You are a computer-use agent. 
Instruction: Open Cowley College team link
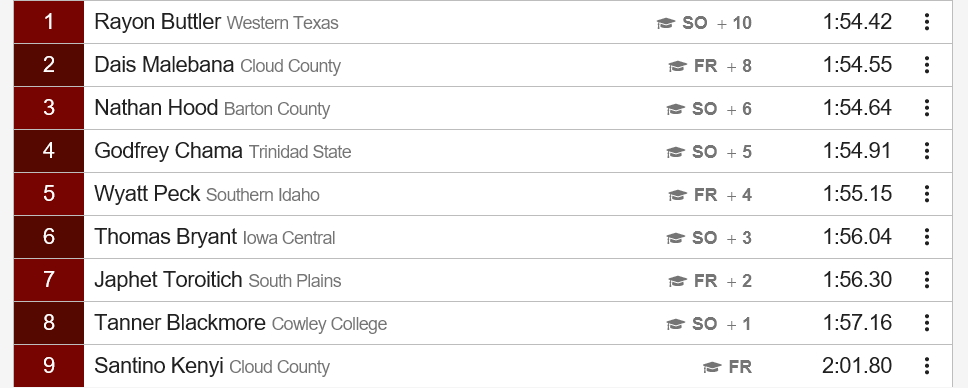[x=329, y=324]
